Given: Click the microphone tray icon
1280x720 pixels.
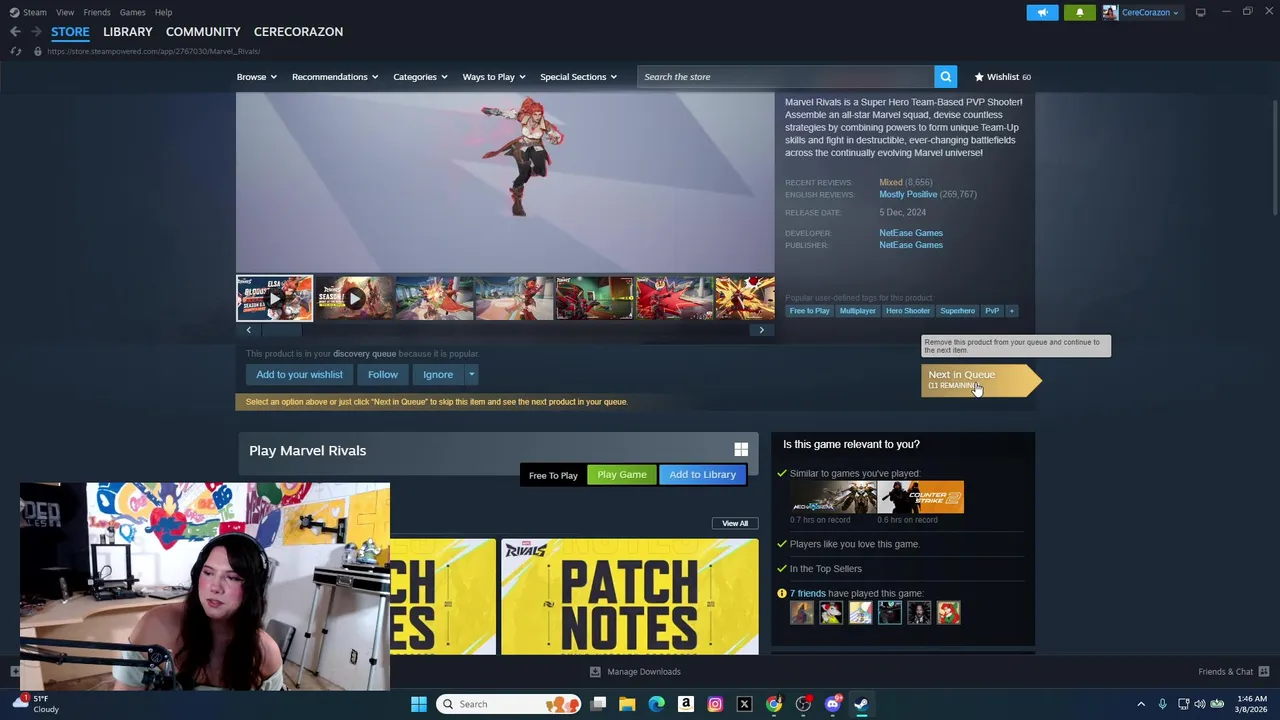Looking at the screenshot, I should 1162,704.
